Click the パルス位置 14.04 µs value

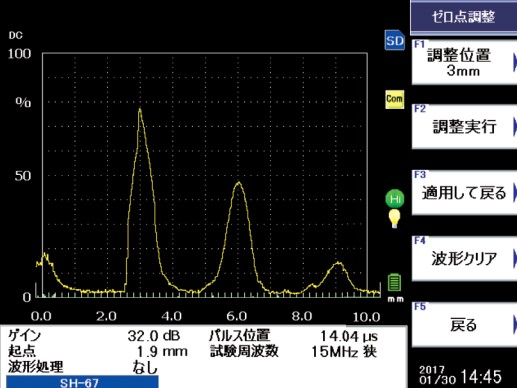[349, 336]
